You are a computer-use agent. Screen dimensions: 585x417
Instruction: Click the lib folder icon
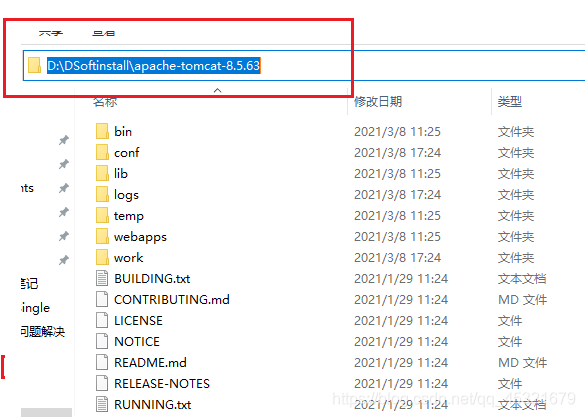tap(102, 173)
